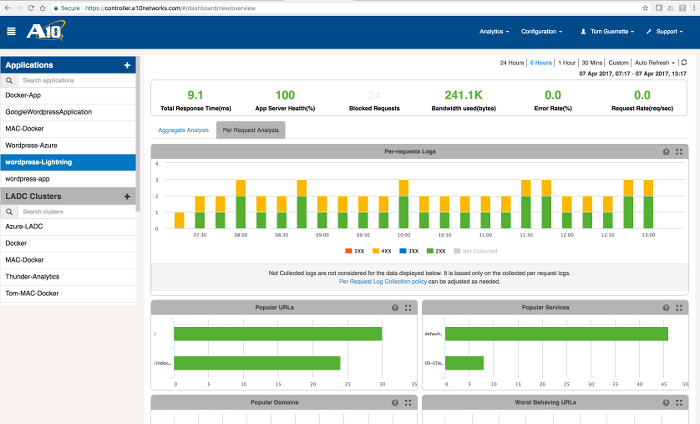Open Azure-LADC cluster
Viewport: 700px width, 424px height.
[x=68, y=227]
